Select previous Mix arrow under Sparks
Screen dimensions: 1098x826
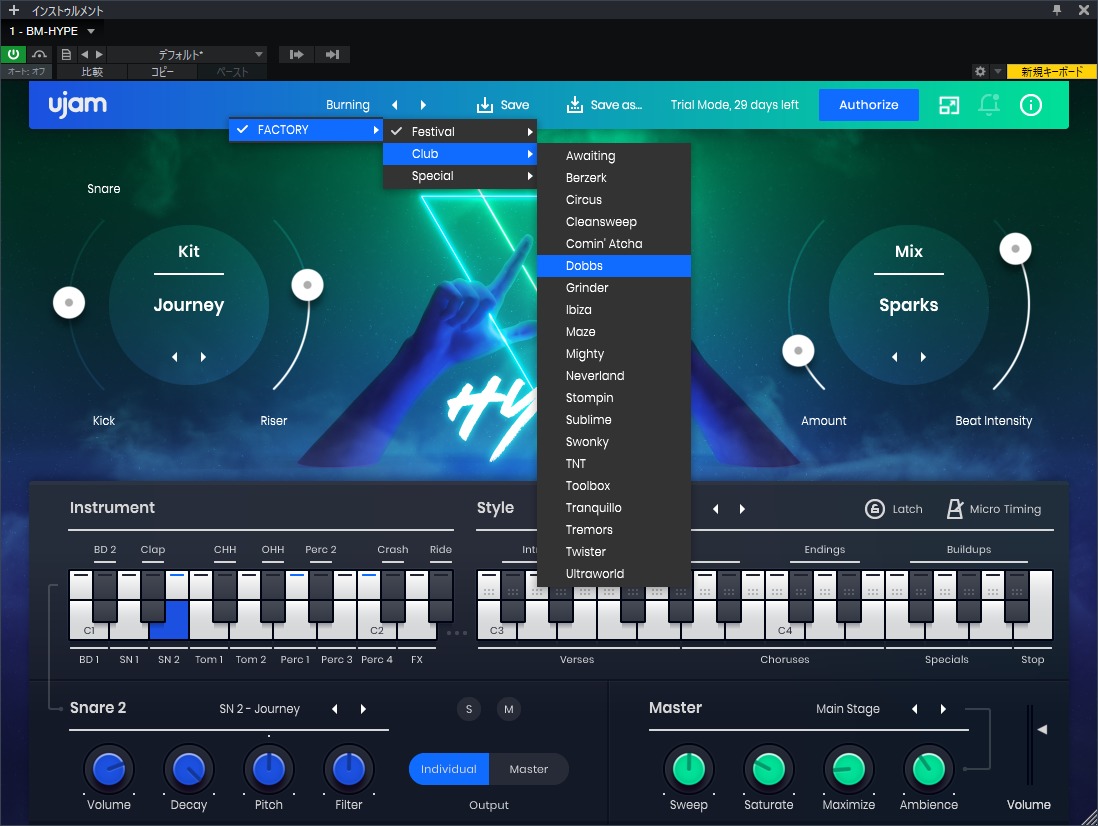pyautogui.click(x=895, y=357)
